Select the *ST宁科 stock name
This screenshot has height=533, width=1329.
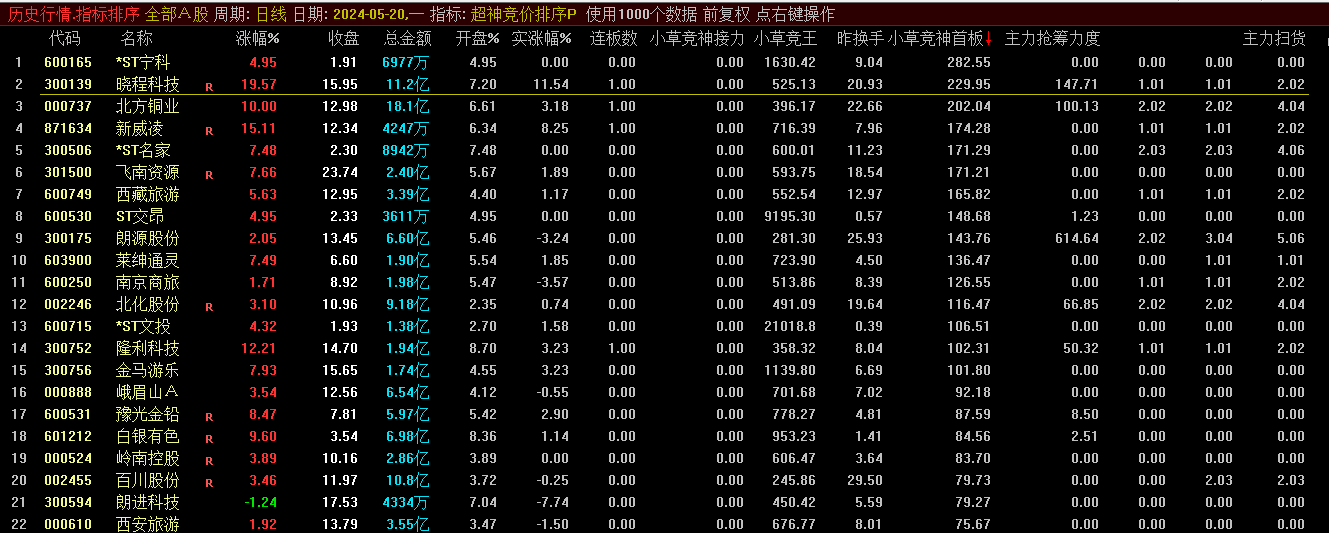[x=143, y=62]
